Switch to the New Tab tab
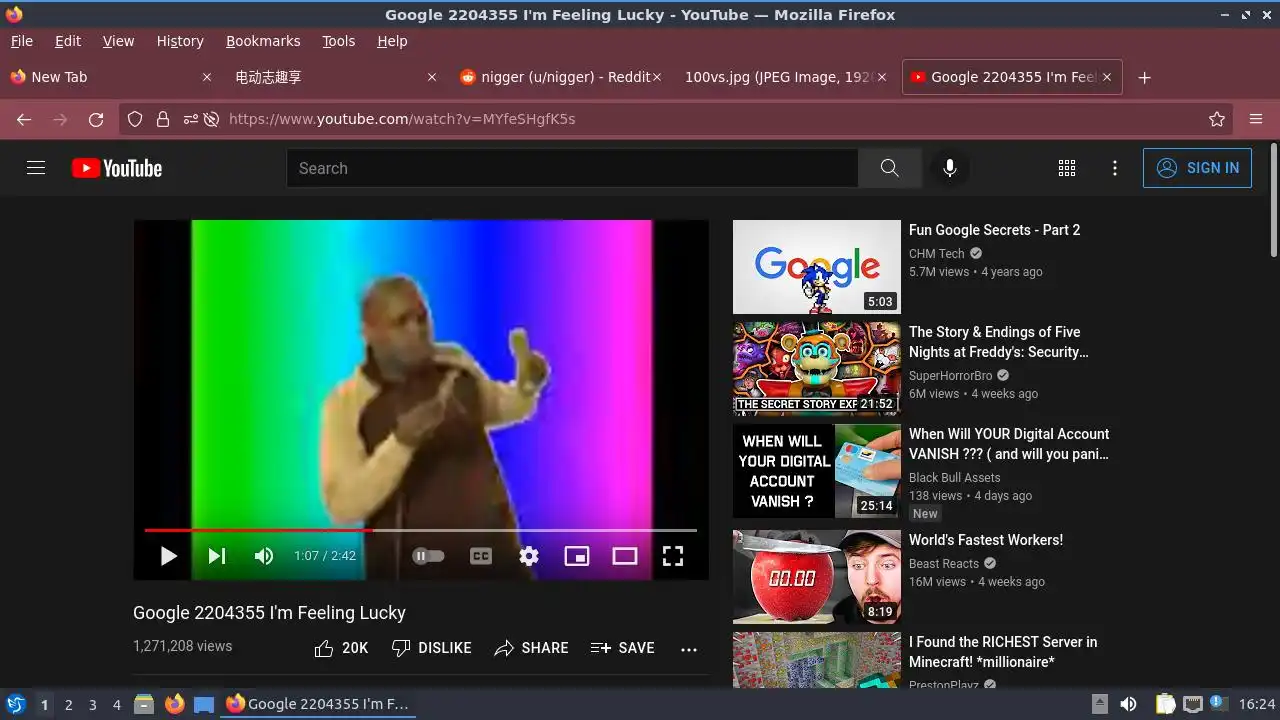 click(110, 77)
